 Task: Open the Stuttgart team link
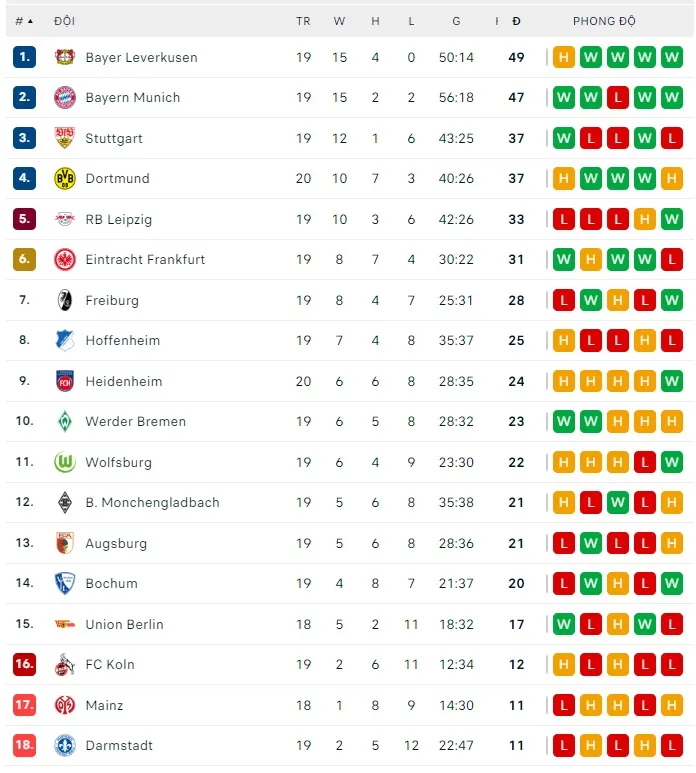pos(114,138)
